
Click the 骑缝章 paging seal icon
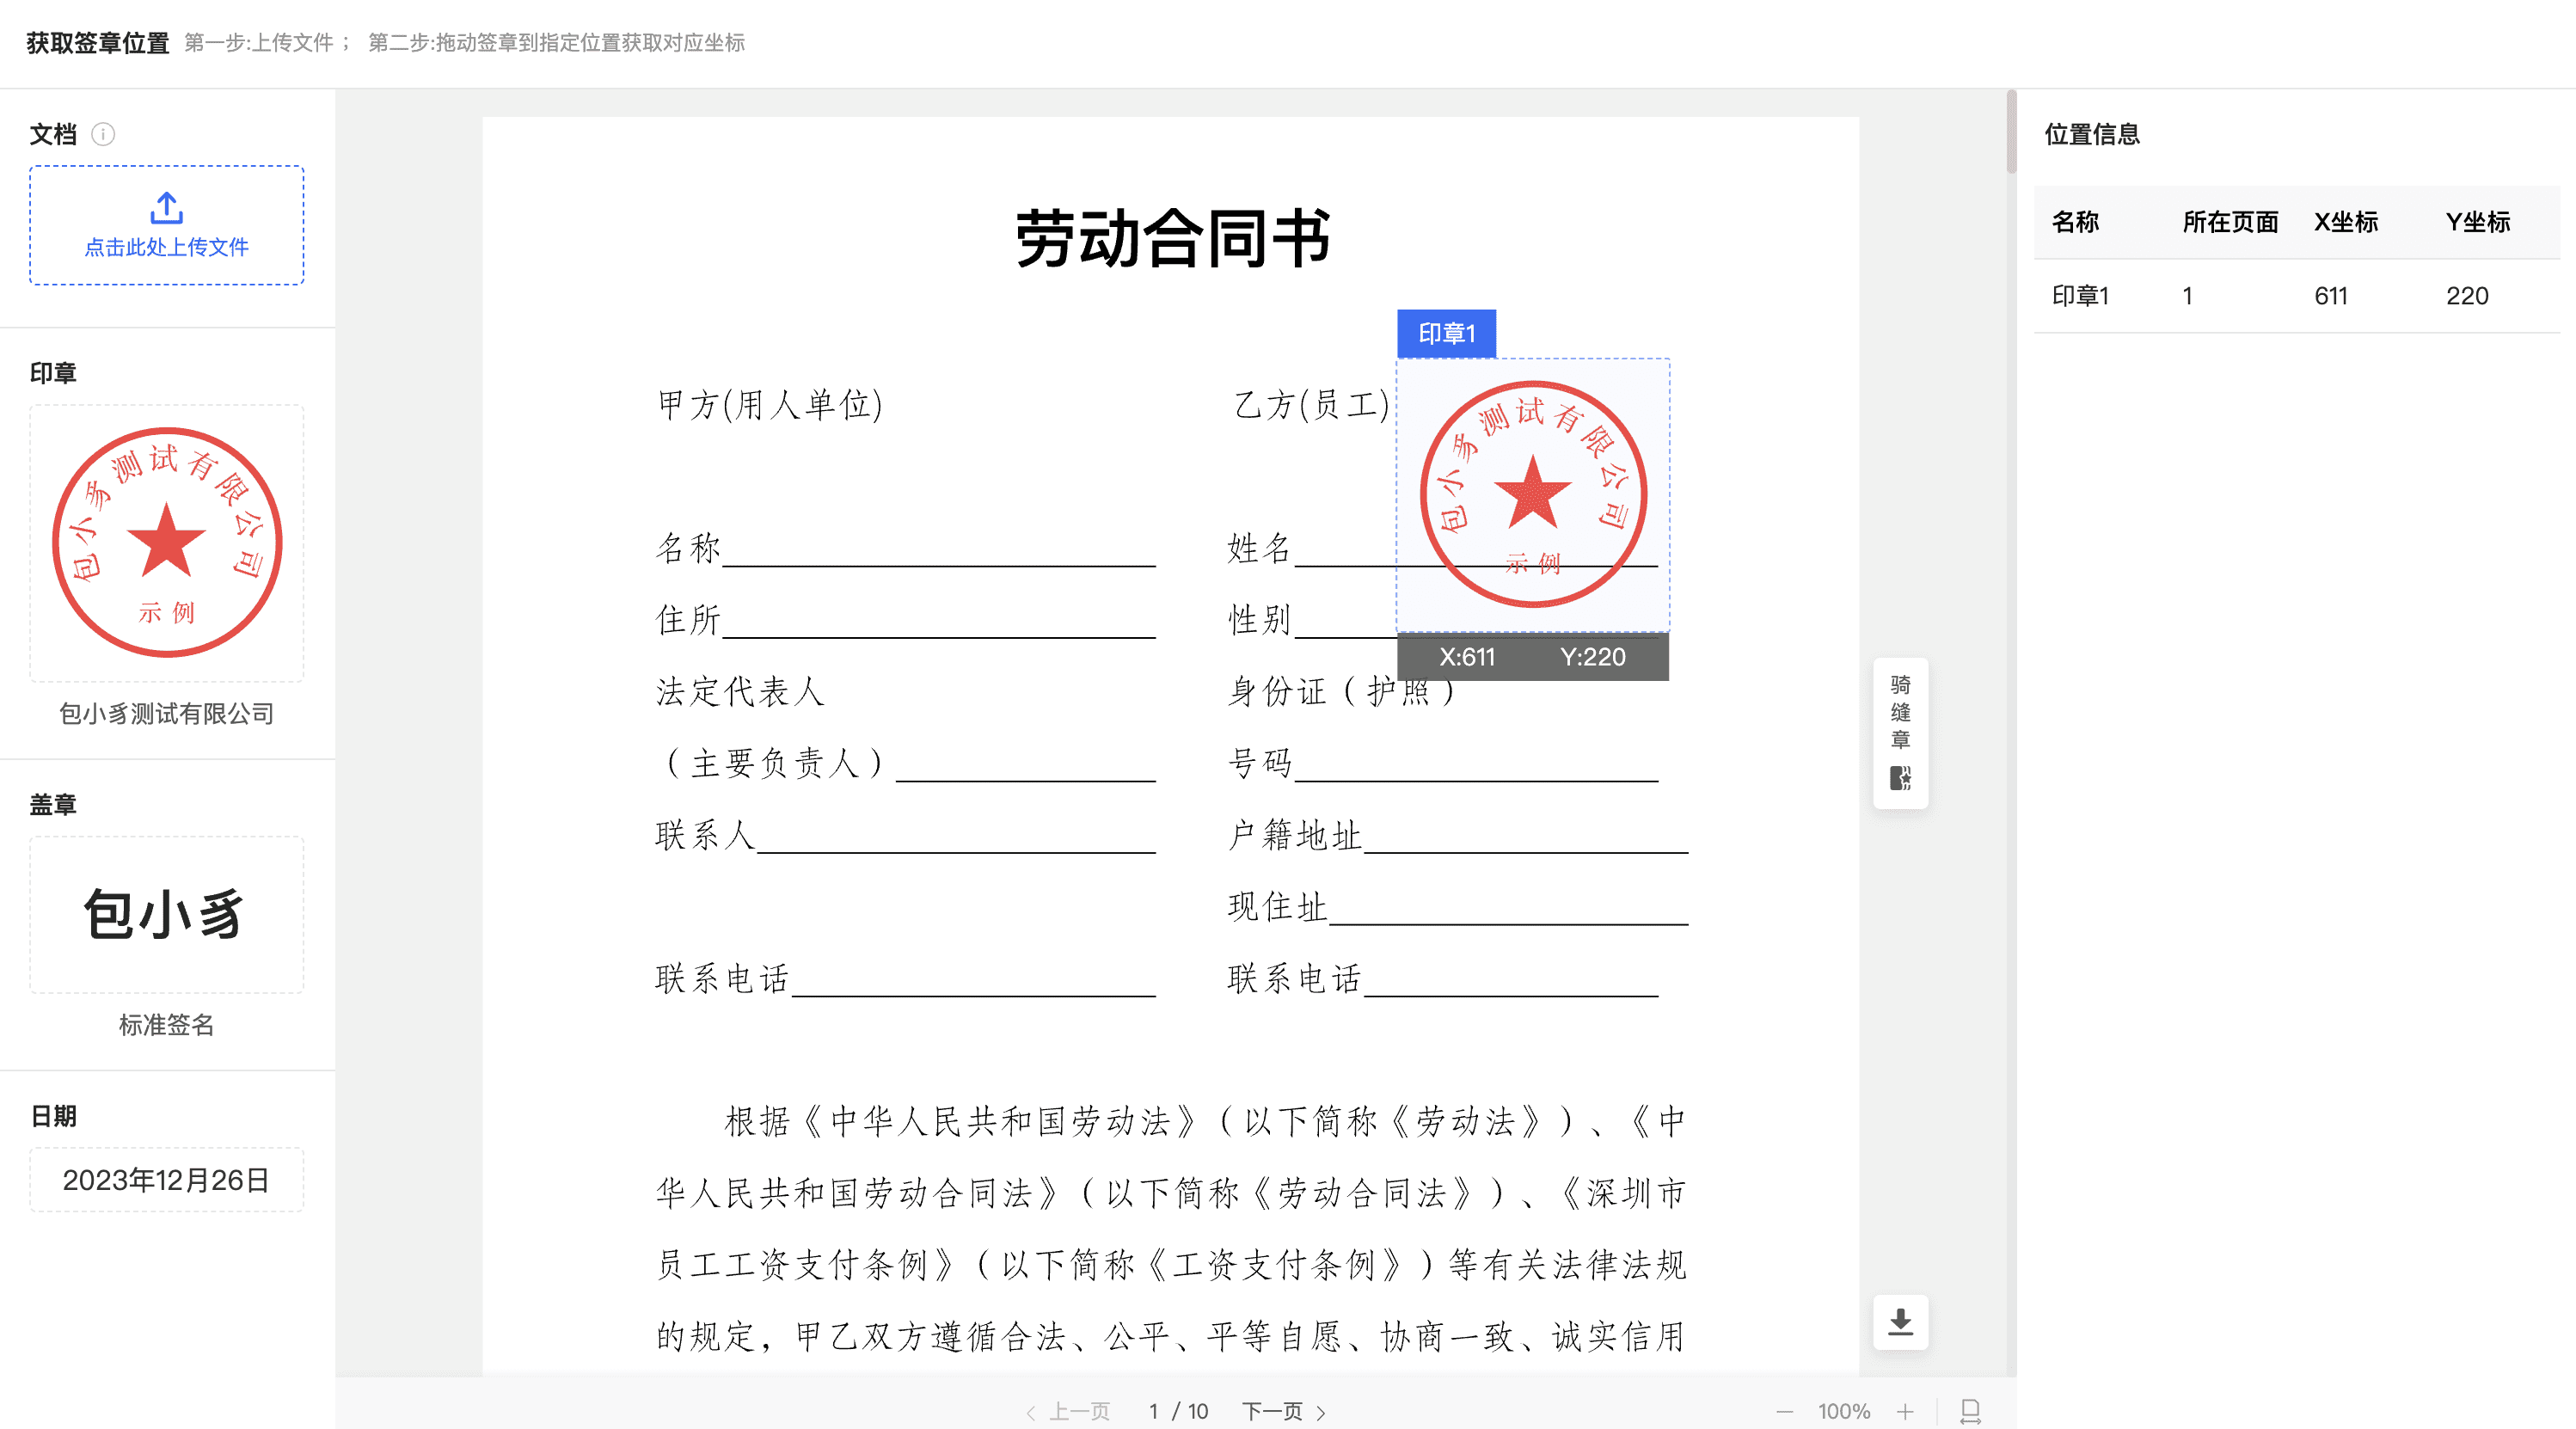tap(1900, 777)
